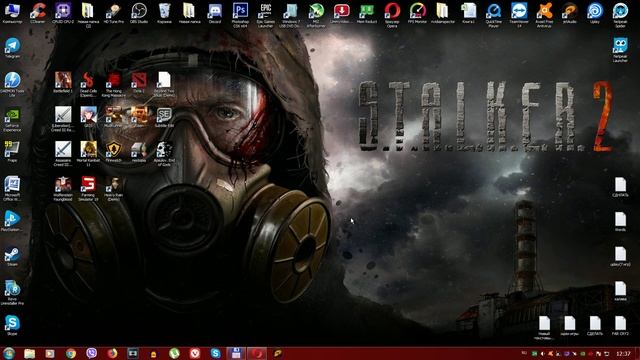Image resolution: width=640 pixels, height=360 pixels.
Task: Open the CCleaner desktop shortcut
Action: click(x=38, y=13)
